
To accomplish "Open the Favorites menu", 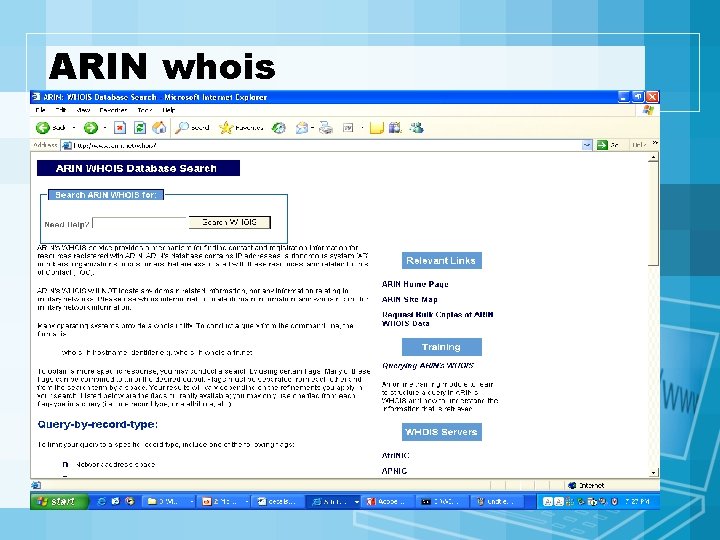I will 113,110.
